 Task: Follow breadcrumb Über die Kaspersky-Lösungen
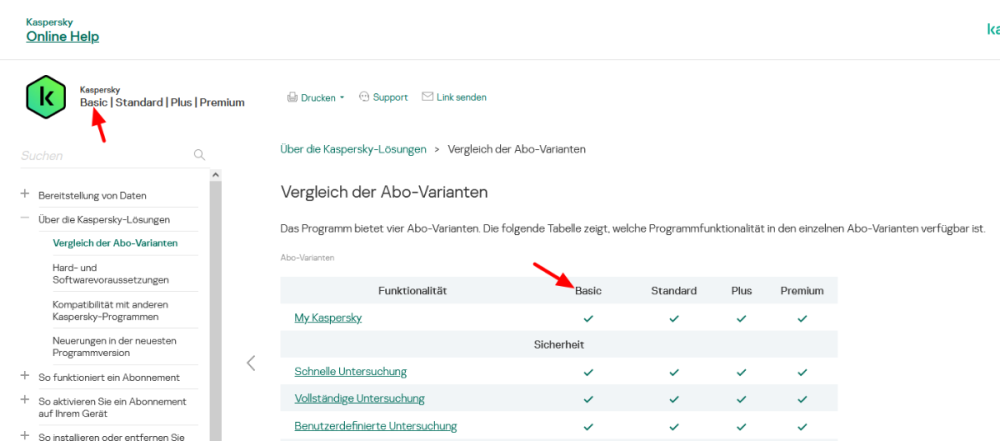(x=353, y=149)
